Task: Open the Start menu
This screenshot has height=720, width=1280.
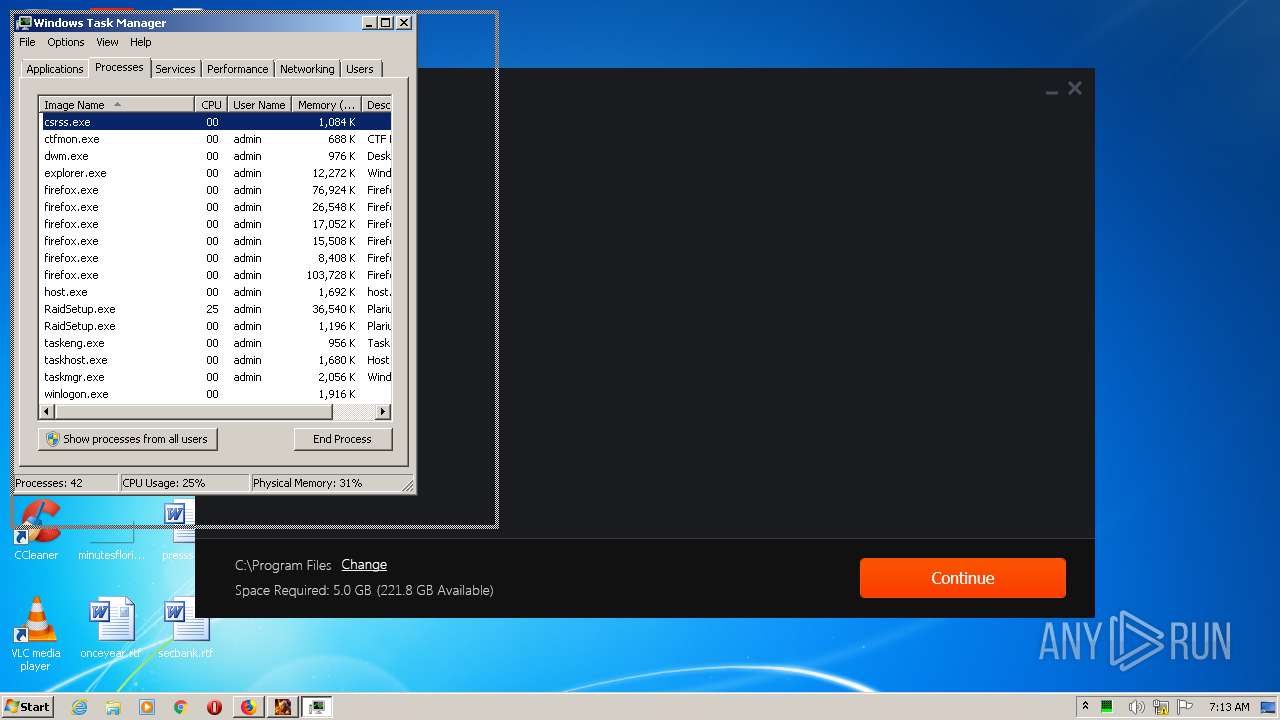Action: pyautogui.click(x=27, y=707)
